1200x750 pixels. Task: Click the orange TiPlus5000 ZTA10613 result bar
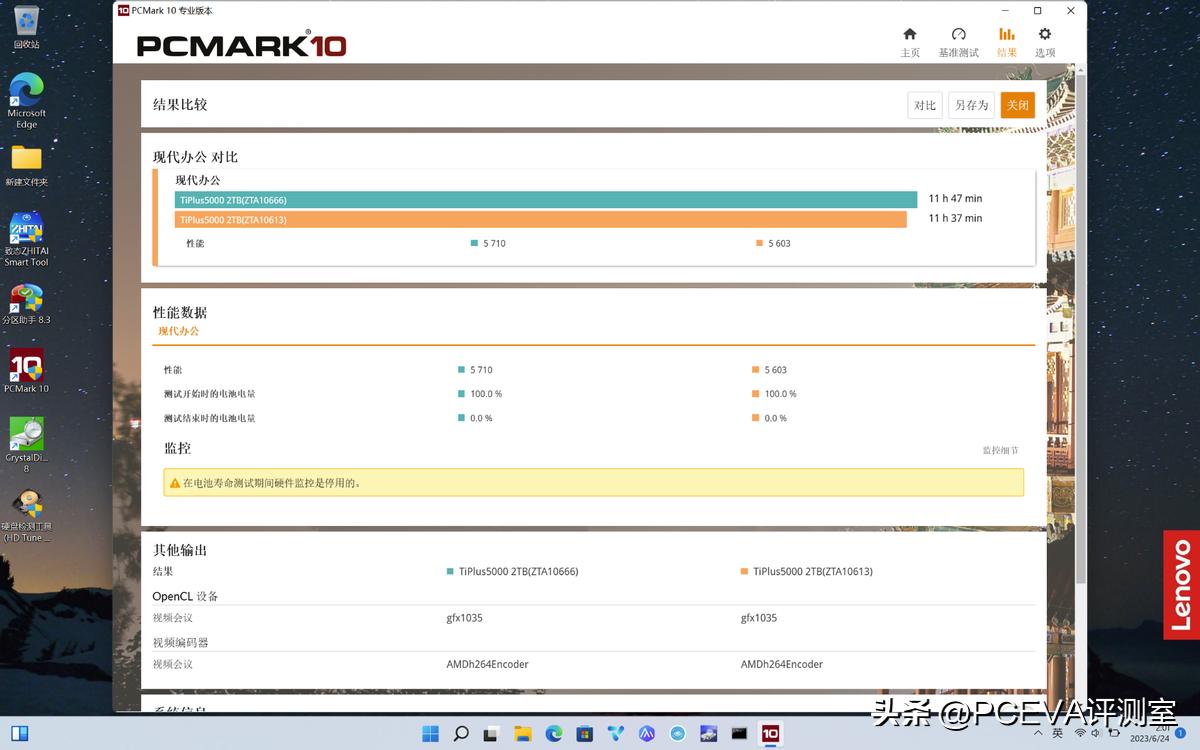click(540, 219)
